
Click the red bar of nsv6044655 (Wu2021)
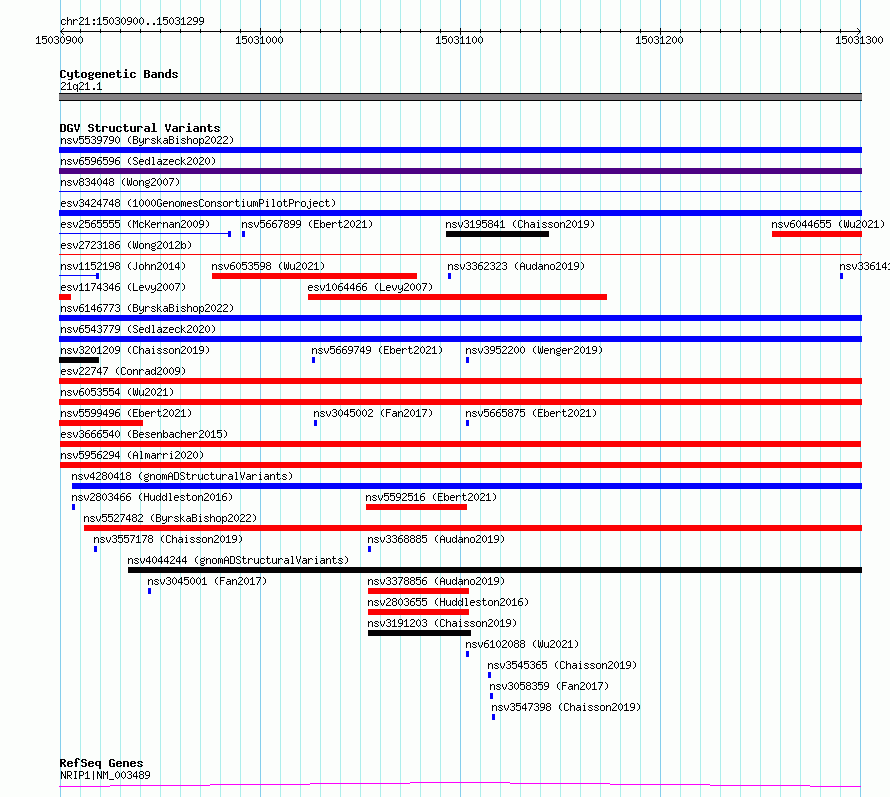tap(817, 234)
